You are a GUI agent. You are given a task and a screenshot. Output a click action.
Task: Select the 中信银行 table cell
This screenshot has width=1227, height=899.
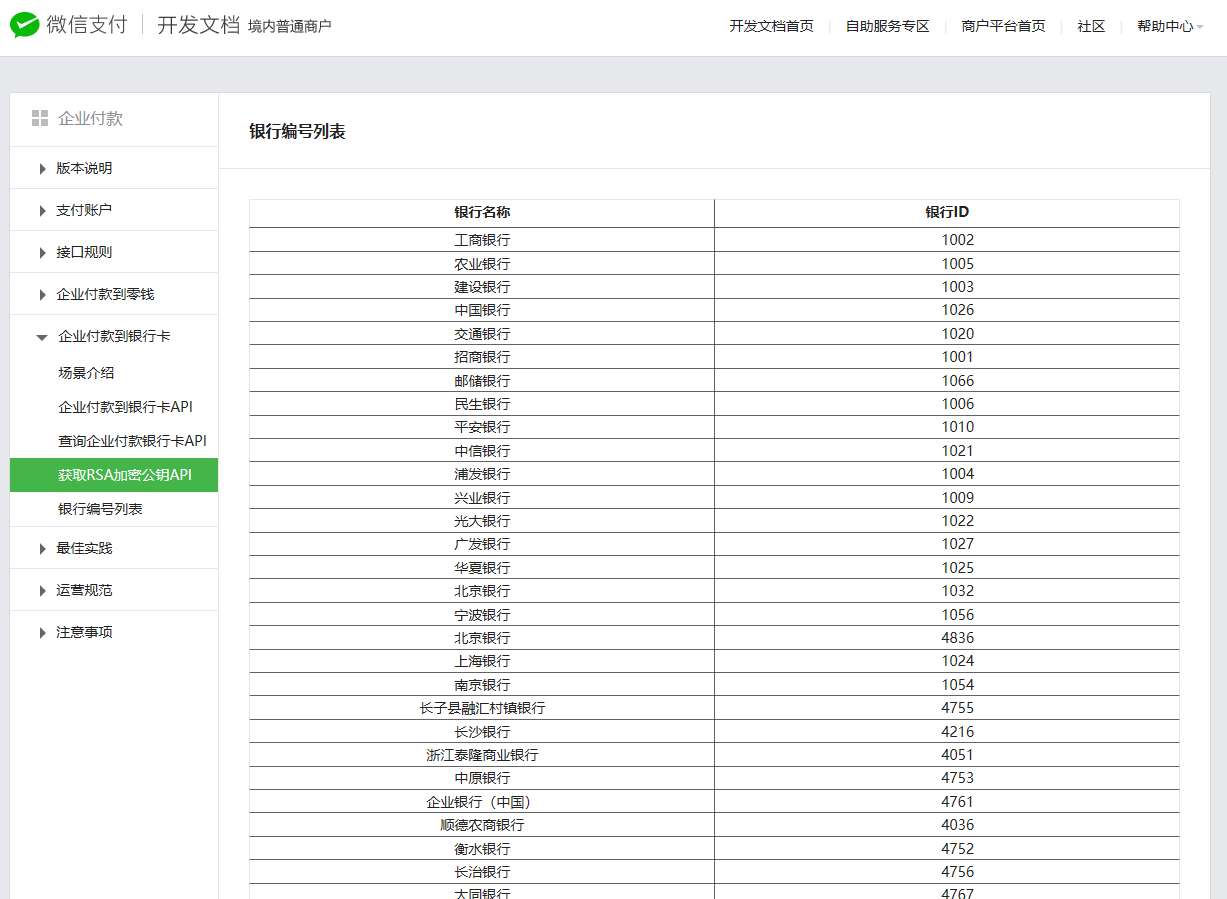click(x=482, y=451)
